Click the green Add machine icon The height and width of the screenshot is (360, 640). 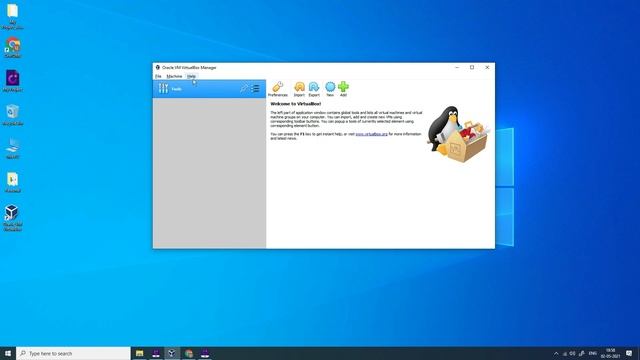343,89
